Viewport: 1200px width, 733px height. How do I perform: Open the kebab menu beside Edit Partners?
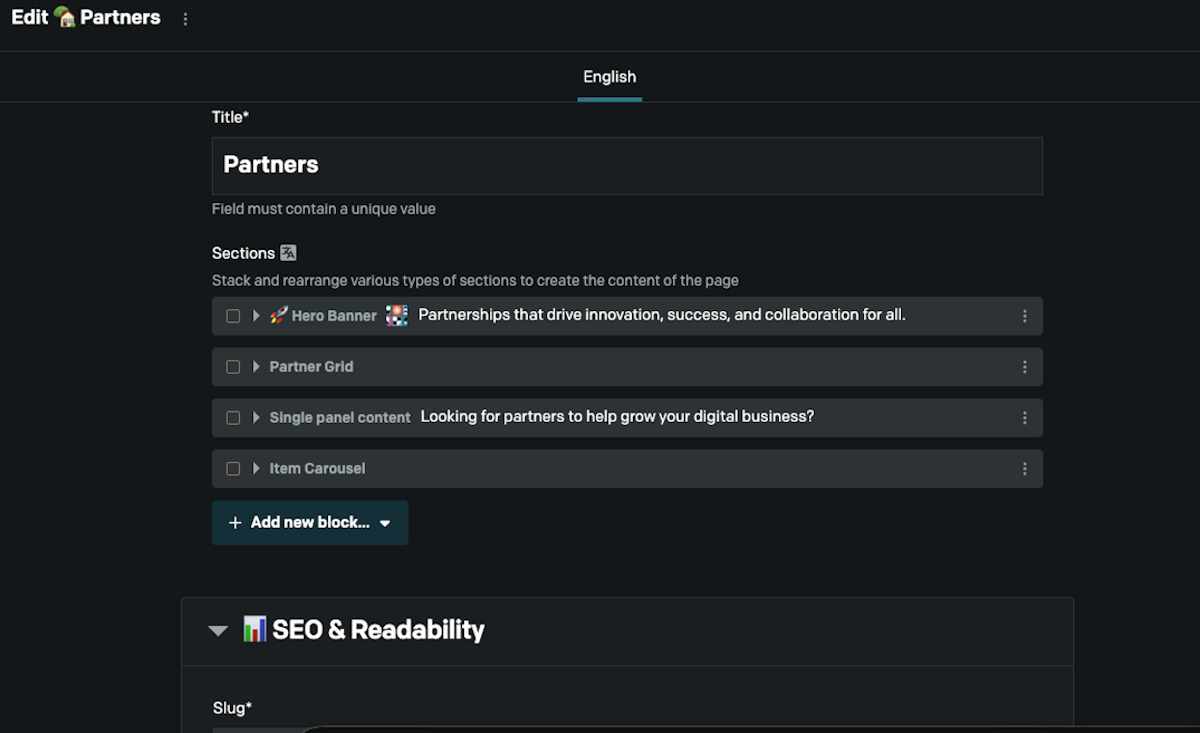pyautogui.click(x=185, y=19)
